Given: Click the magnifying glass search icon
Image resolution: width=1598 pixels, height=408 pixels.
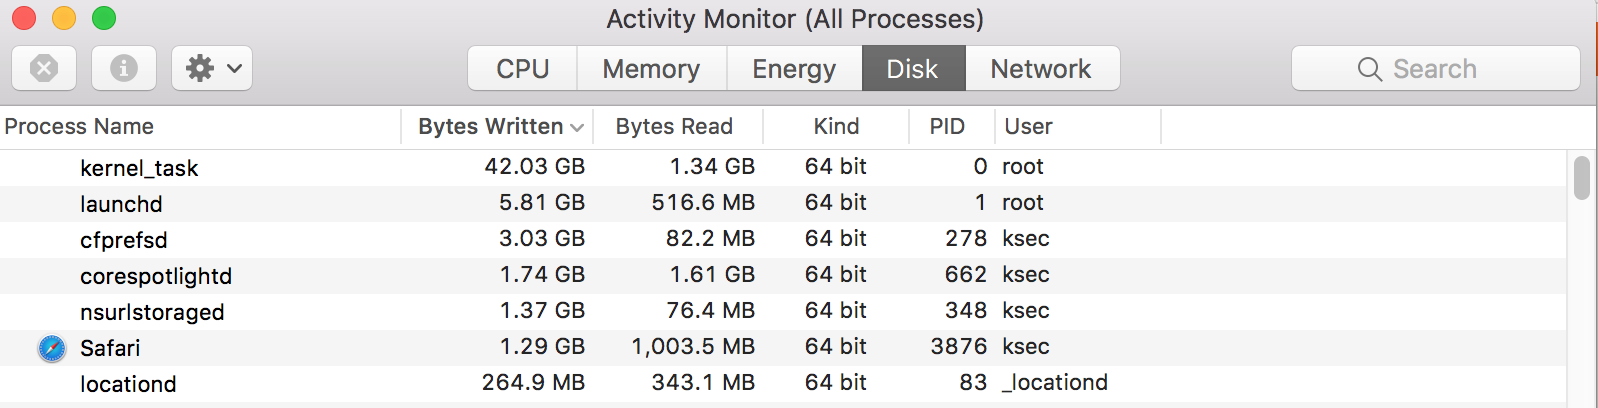Looking at the screenshot, I should (x=1370, y=69).
